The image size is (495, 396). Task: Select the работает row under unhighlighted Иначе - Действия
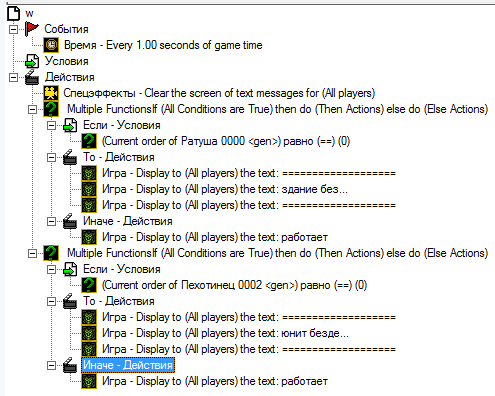click(215, 237)
